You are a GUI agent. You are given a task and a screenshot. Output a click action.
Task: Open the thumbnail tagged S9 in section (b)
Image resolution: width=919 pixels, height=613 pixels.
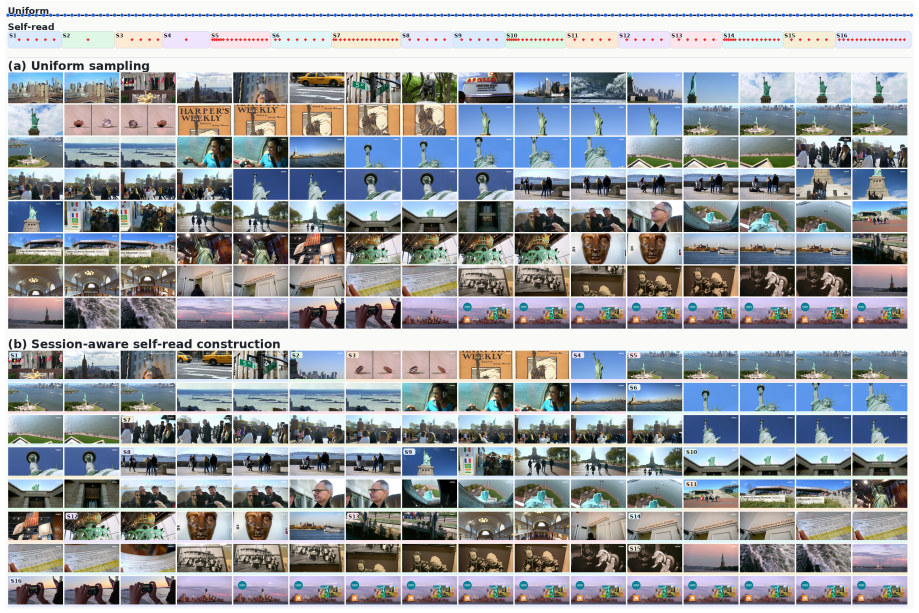[x=430, y=461]
